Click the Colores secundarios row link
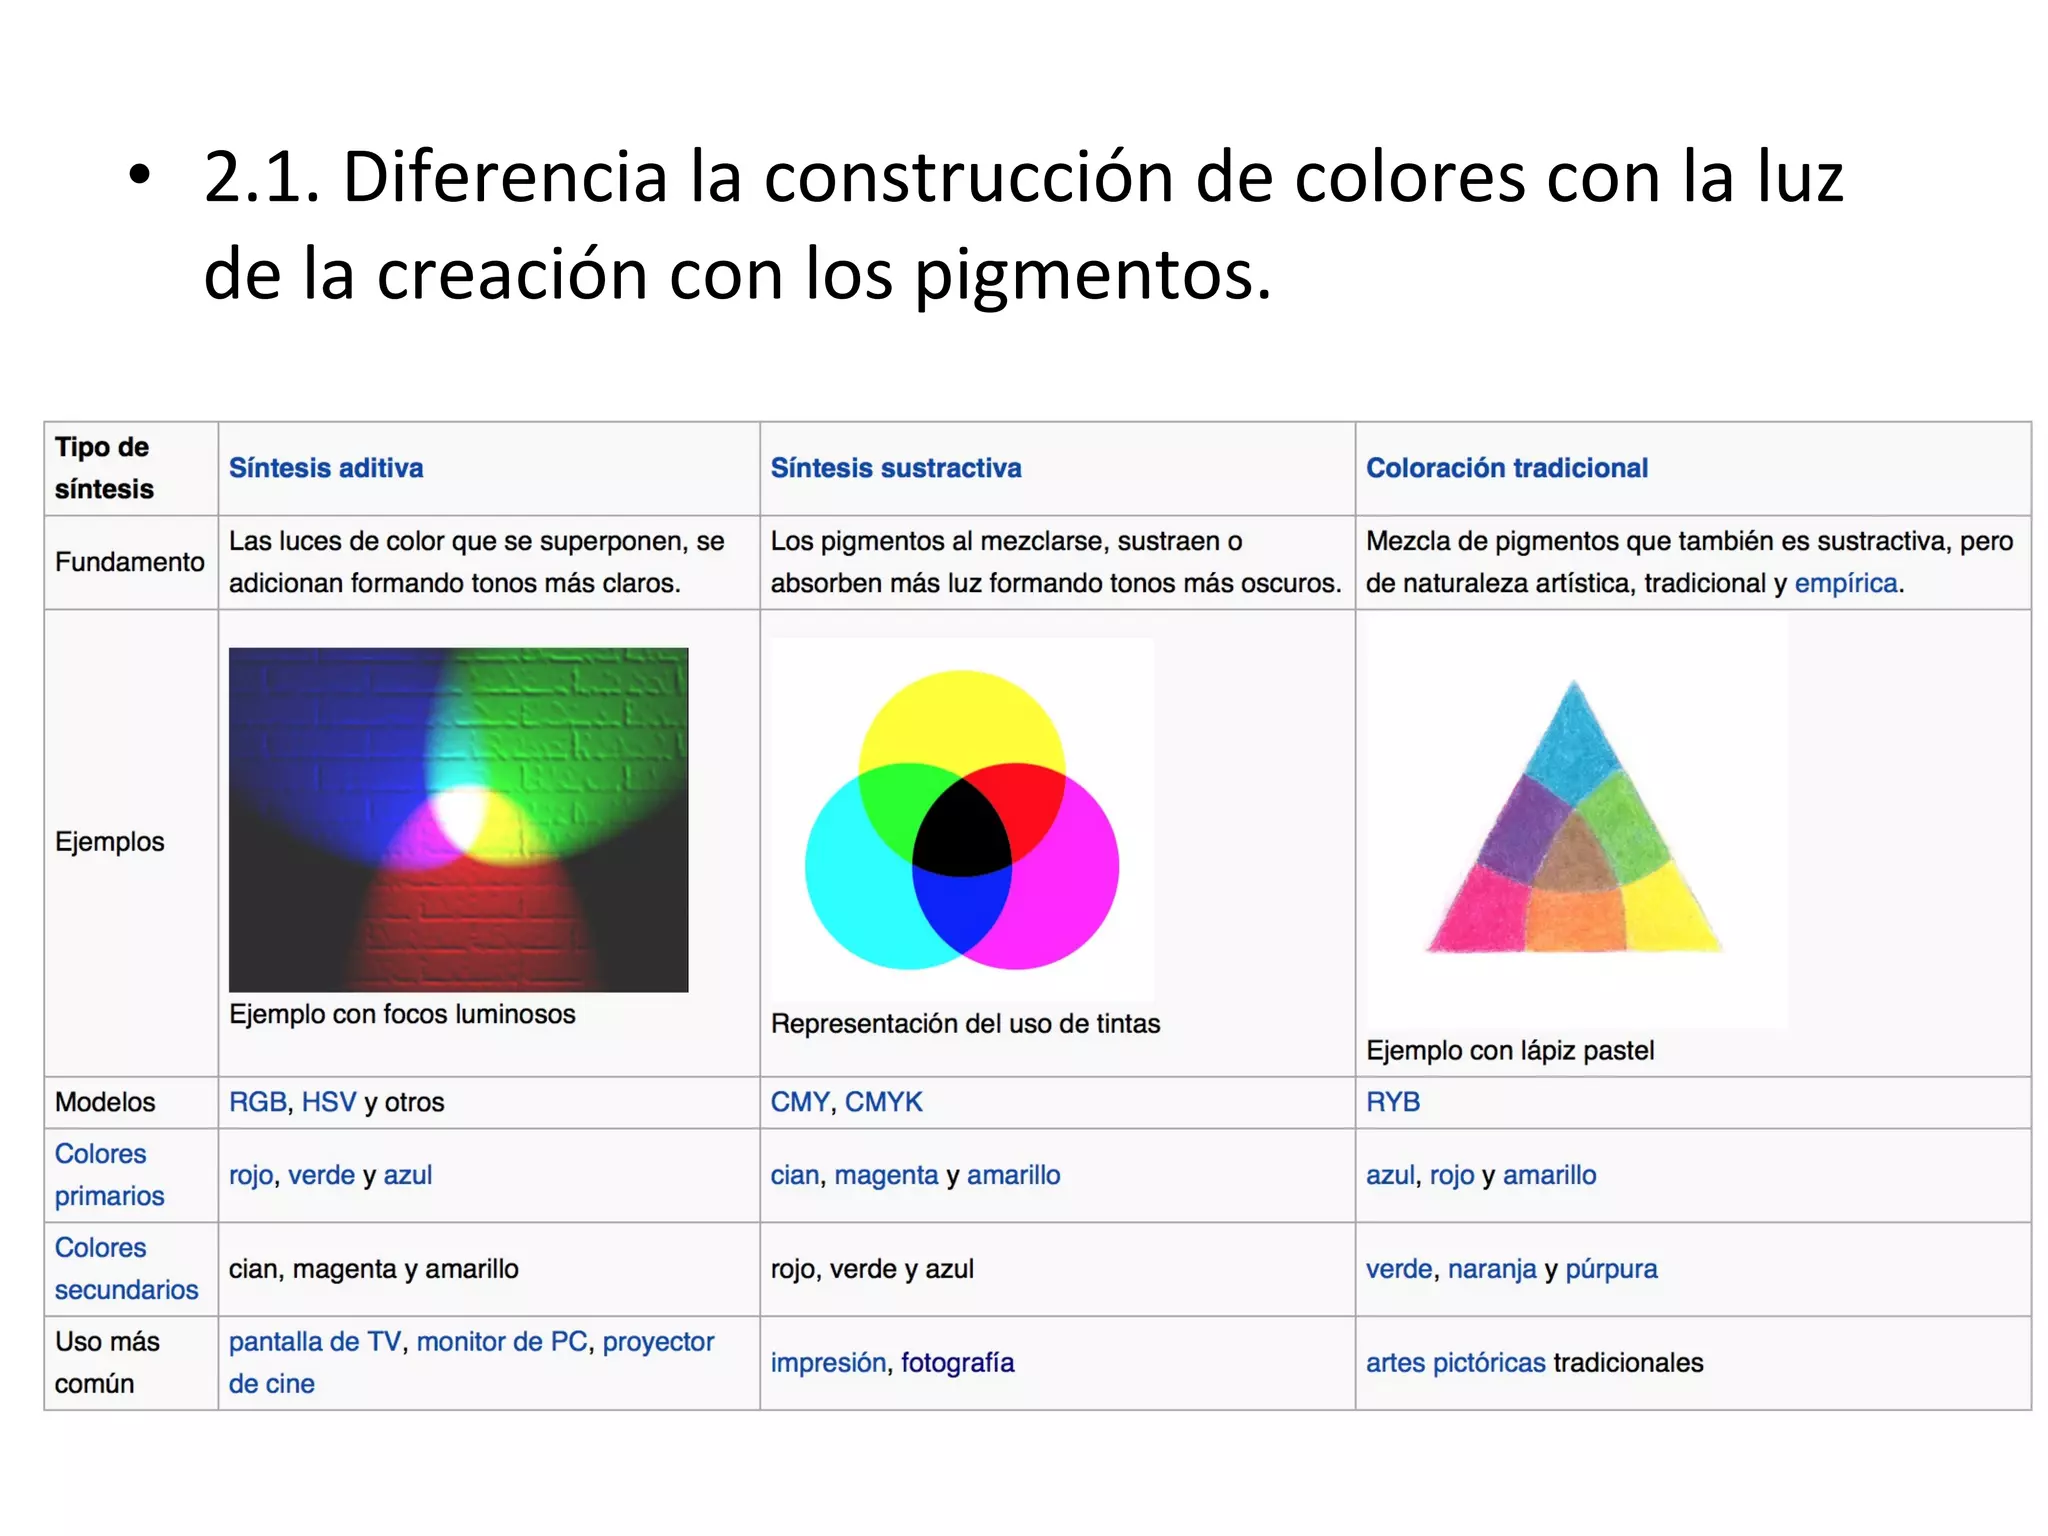This screenshot has height=1536, width=2048. (126, 1269)
